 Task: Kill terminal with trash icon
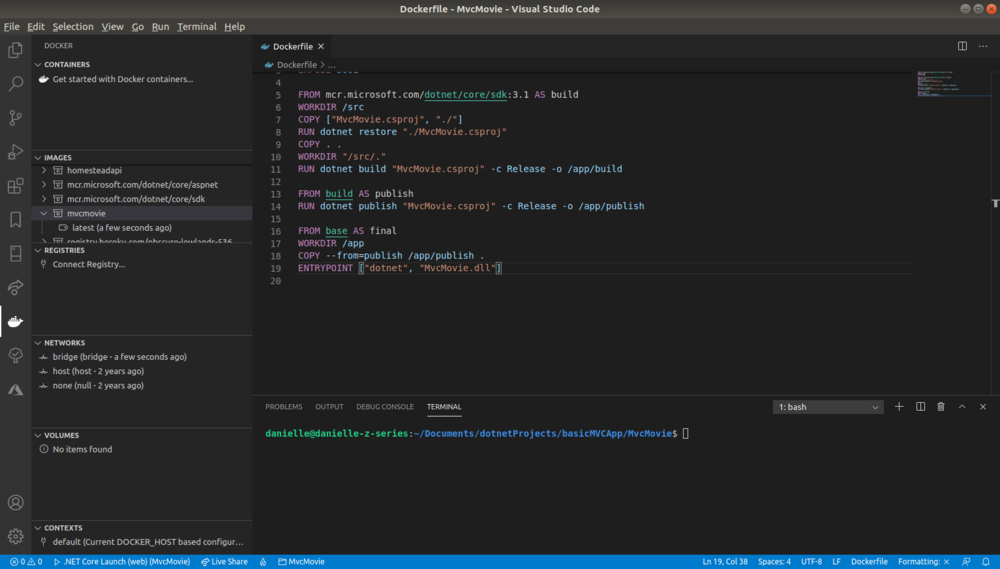(x=941, y=406)
